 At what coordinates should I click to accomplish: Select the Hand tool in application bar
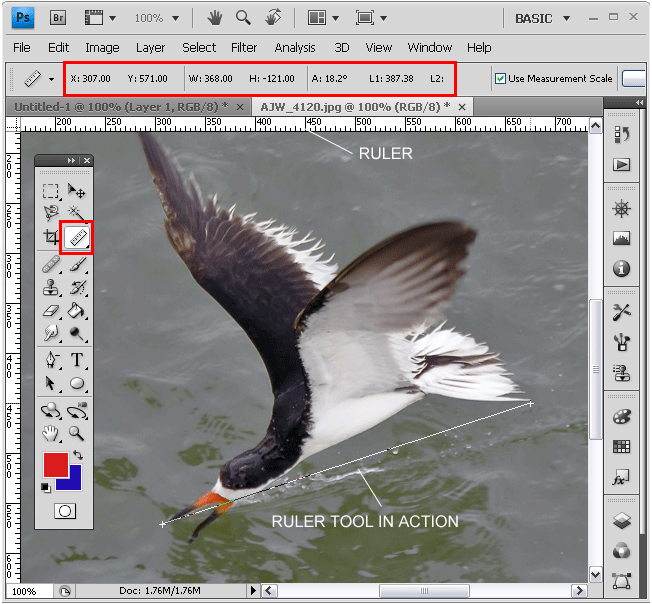pyautogui.click(x=215, y=18)
